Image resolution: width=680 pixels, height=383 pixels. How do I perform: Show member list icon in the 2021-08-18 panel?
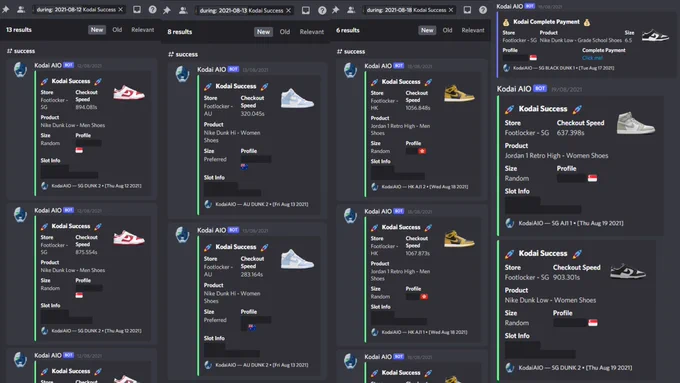(351, 10)
